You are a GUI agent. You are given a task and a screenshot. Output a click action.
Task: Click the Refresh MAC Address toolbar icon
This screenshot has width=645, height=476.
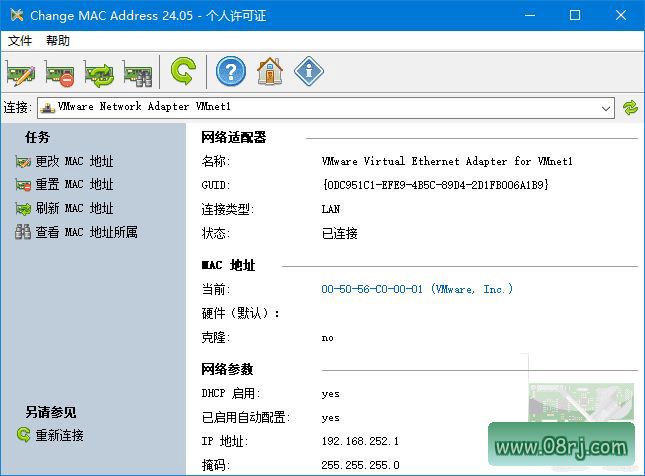(99, 73)
